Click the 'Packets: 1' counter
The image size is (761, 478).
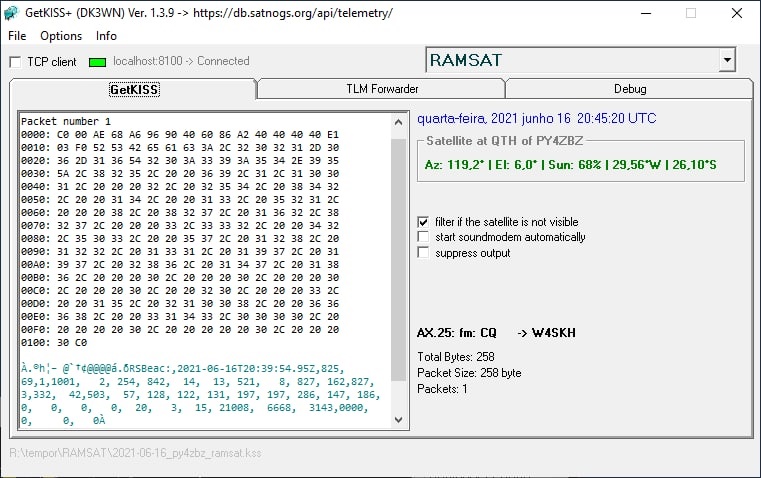point(442,389)
